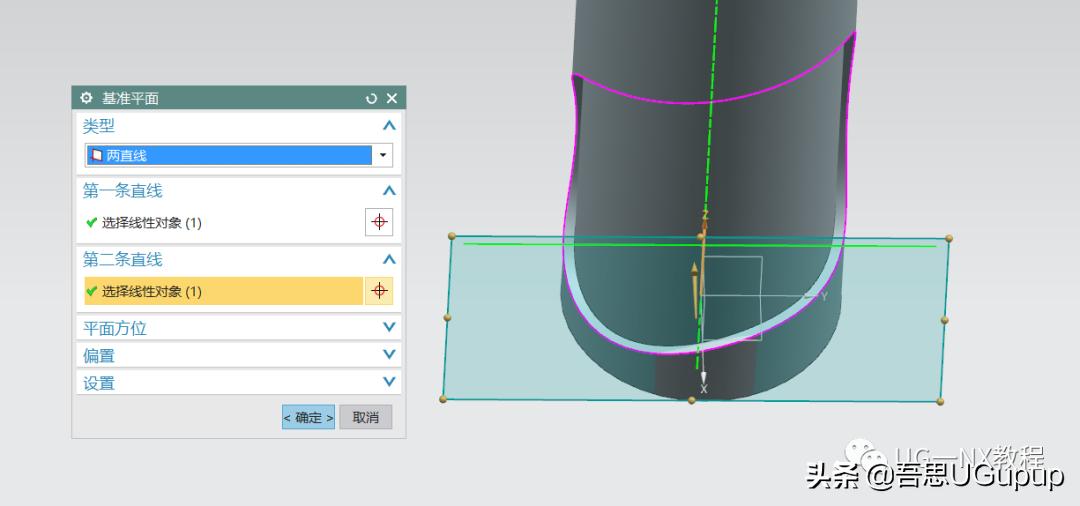Confirm with the 确定 button
Screen dimensions: 1080x506
point(308,417)
